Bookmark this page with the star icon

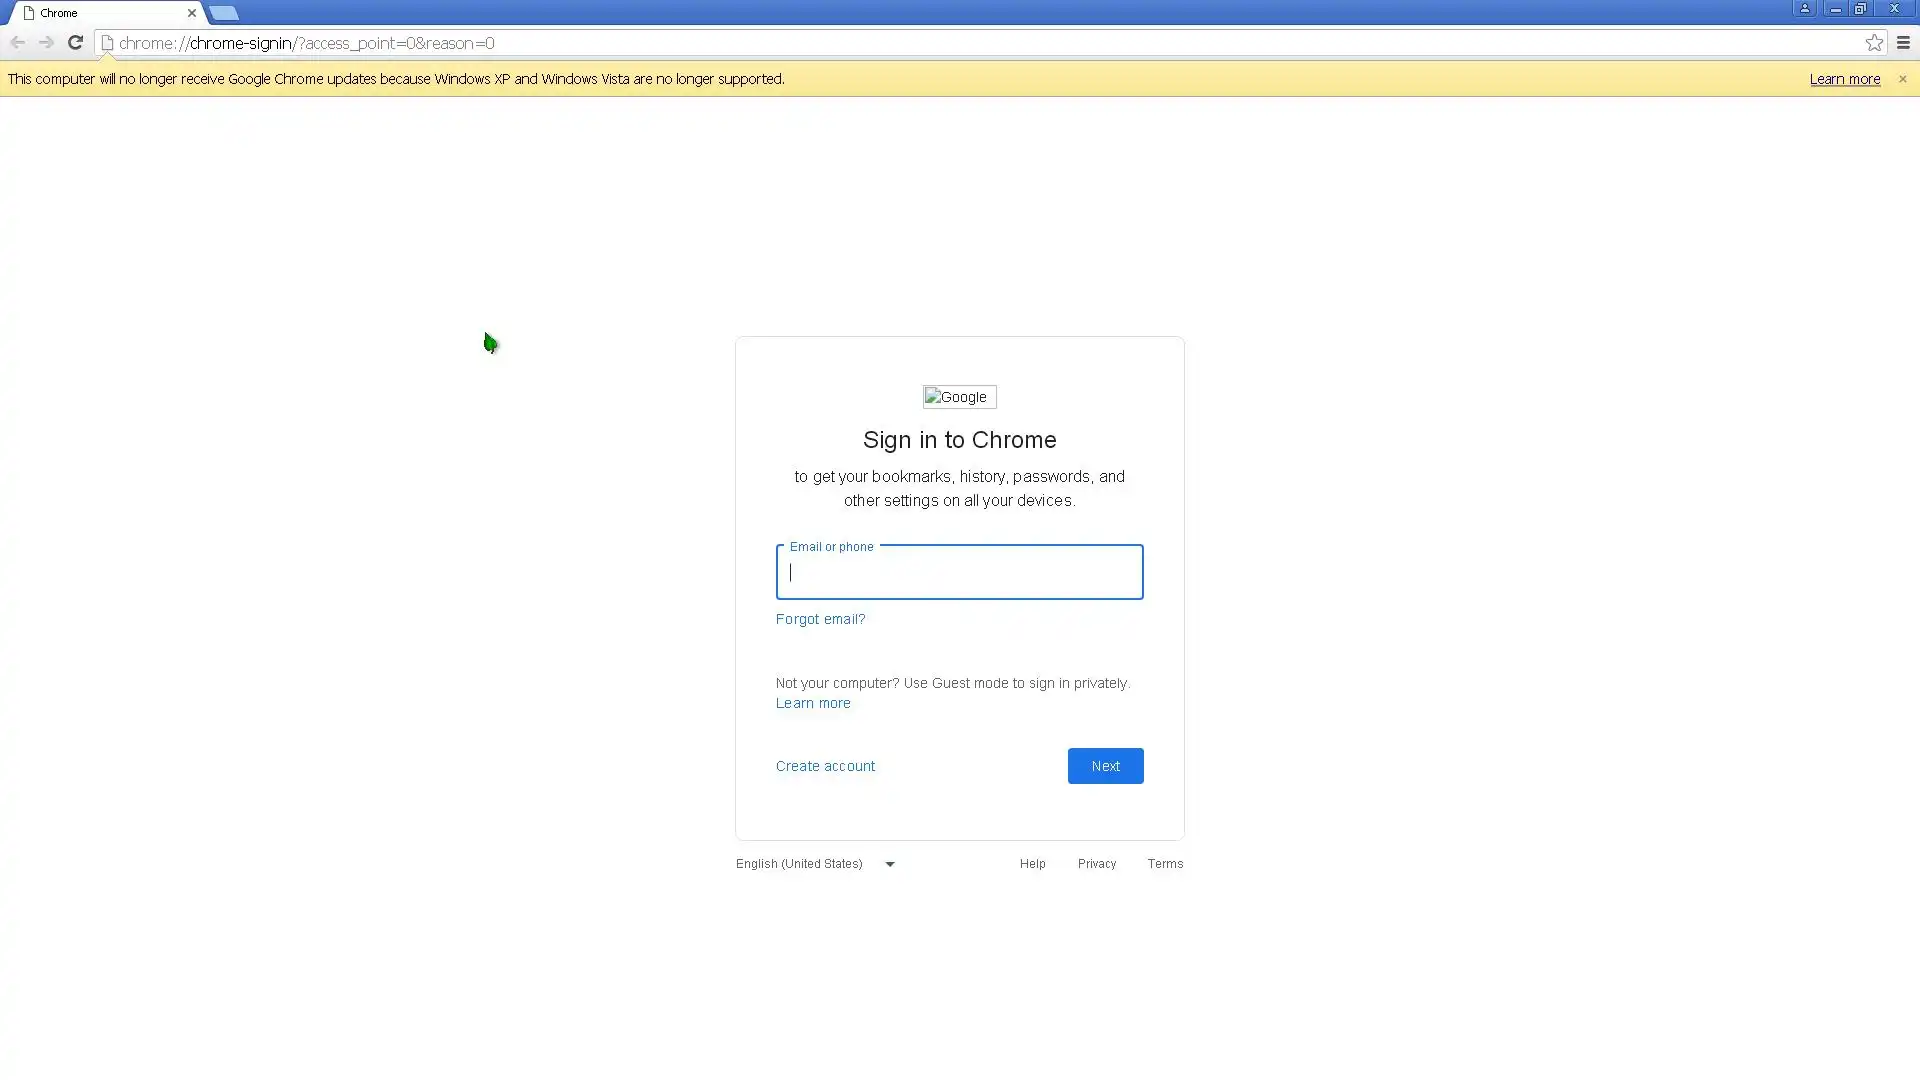pyautogui.click(x=1874, y=42)
